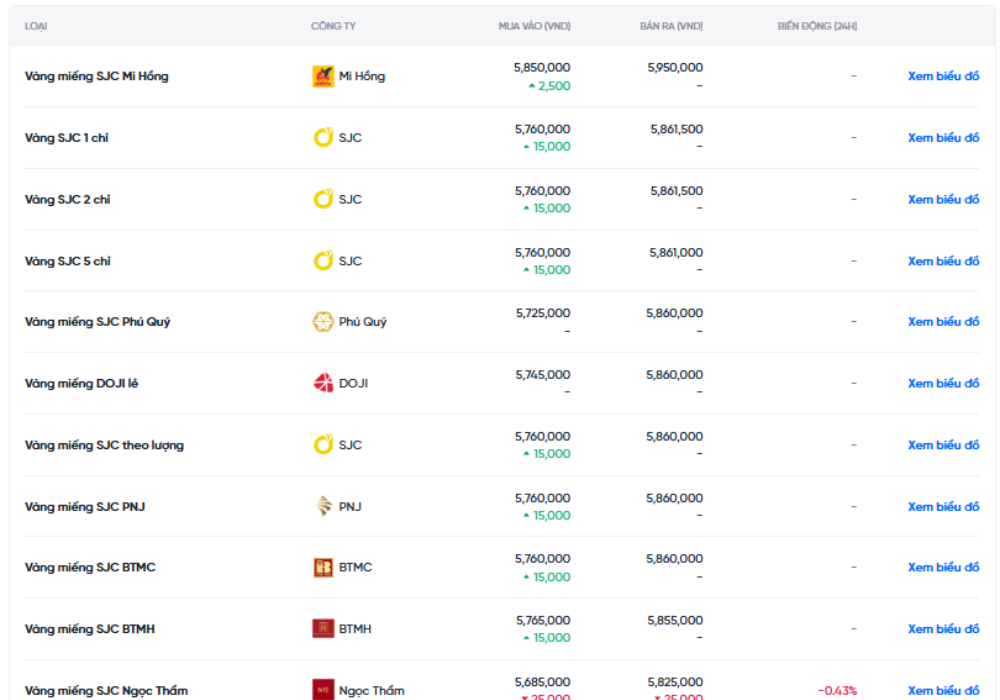
Task: Select the sell price 5,861,000
Action: point(676,252)
